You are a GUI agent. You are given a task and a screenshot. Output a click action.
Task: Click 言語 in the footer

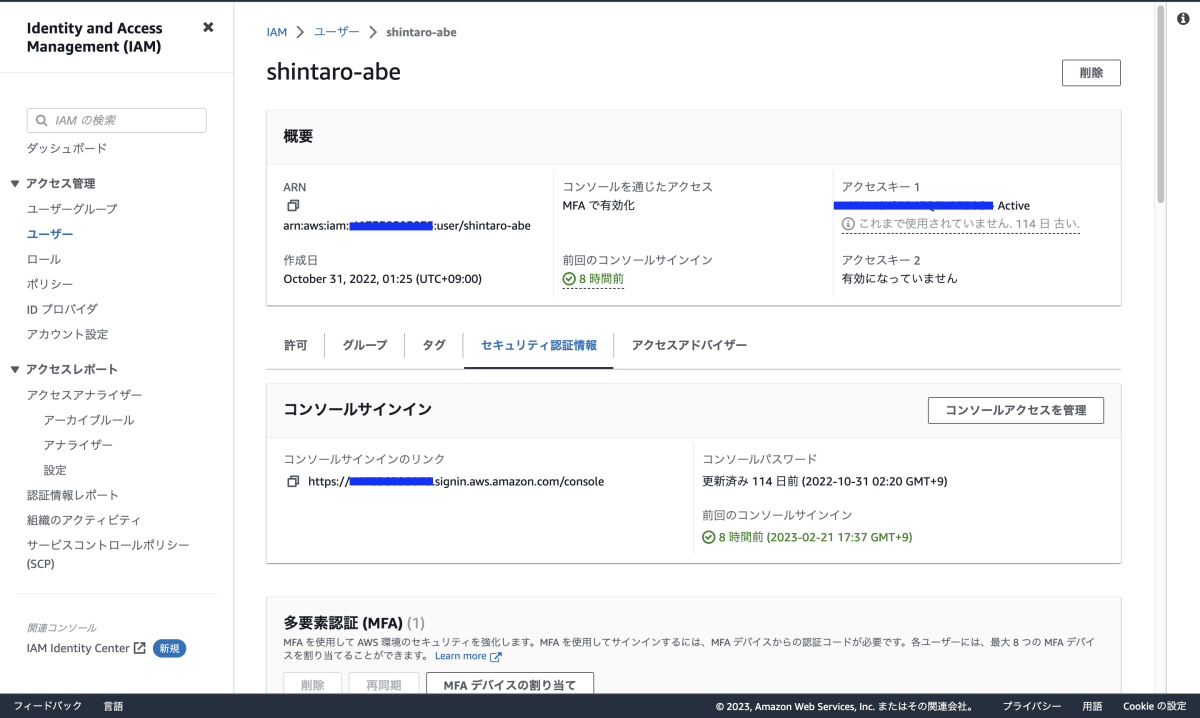pos(113,706)
